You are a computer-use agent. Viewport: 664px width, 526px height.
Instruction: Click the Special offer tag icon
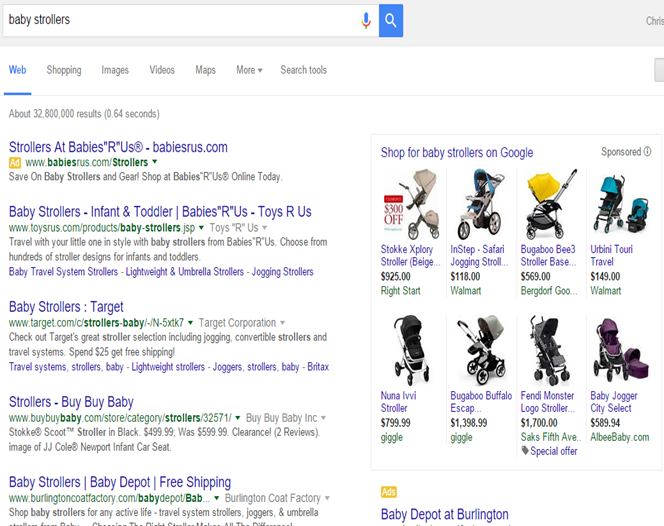(x=525, y=451)
